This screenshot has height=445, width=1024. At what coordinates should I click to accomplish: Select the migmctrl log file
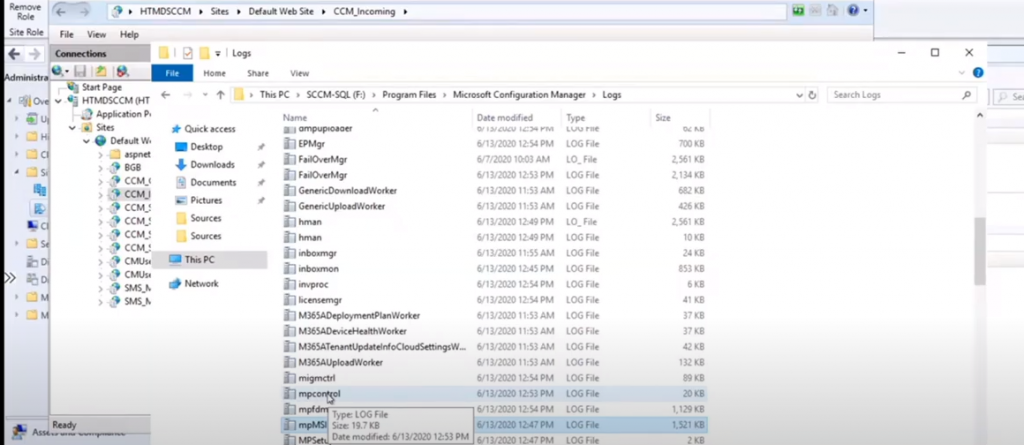494,378
